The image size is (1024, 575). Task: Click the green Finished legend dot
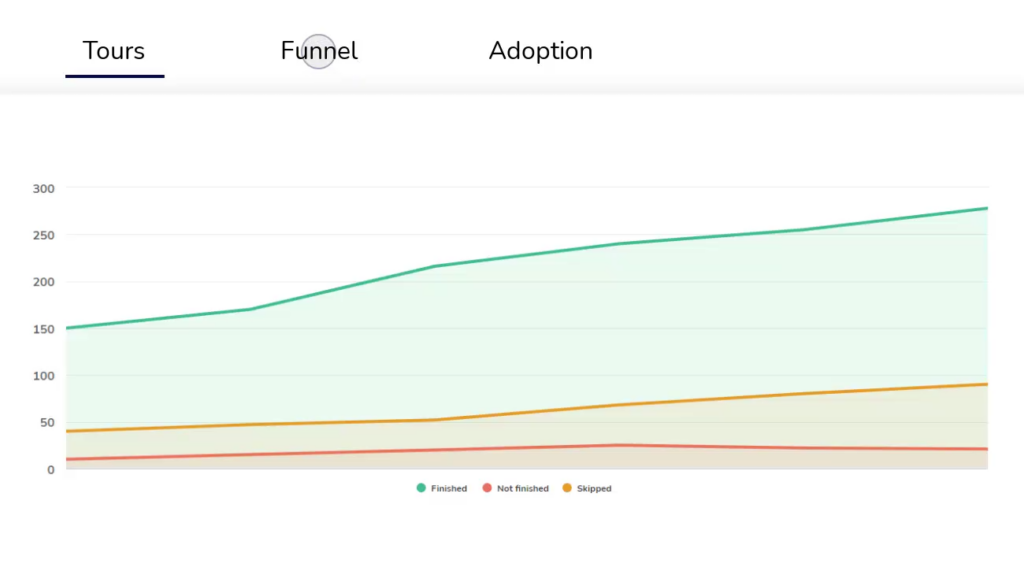pos(421,487)
